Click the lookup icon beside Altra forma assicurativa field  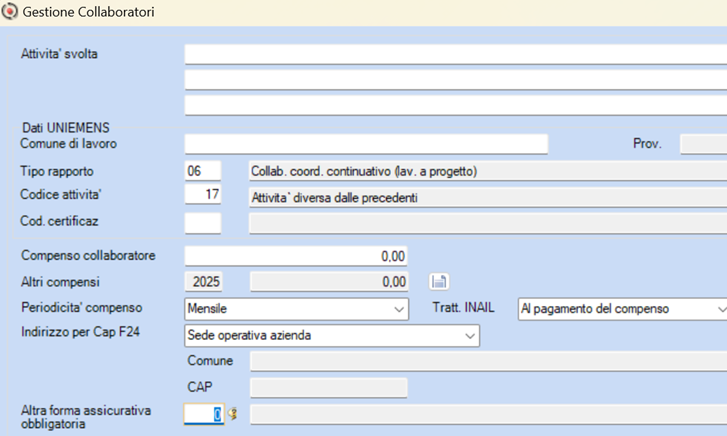tap(232, 414)
